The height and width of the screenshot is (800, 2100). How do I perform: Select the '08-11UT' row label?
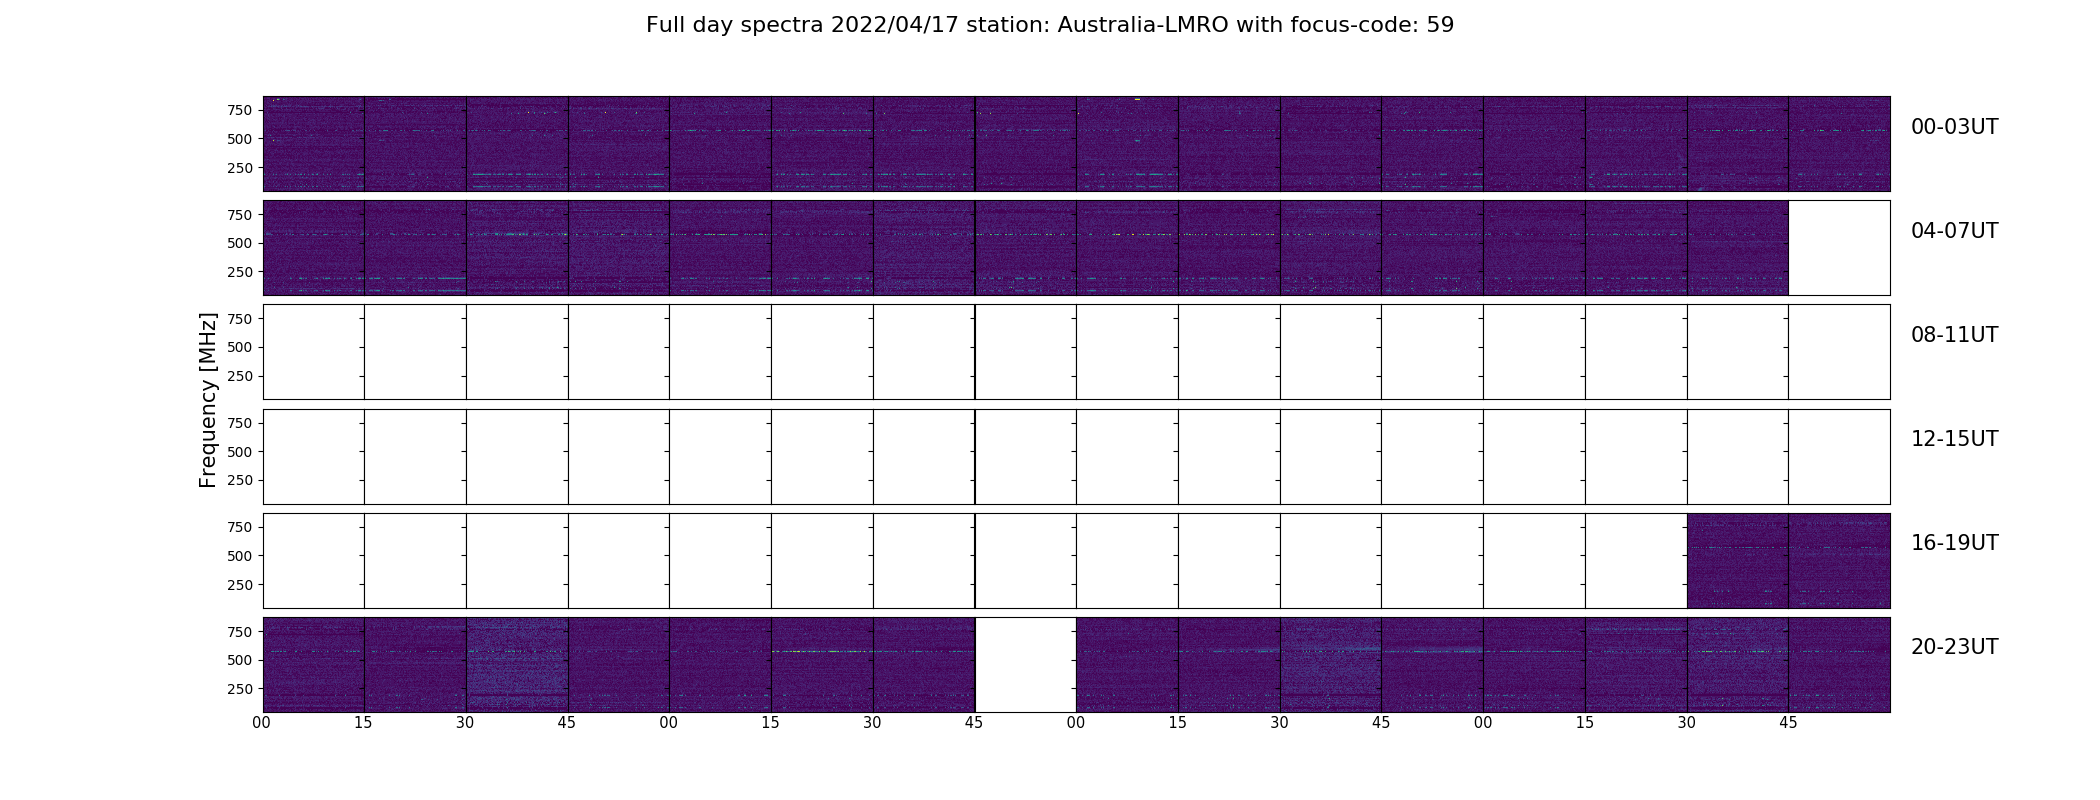click(x=1954, y=335)
